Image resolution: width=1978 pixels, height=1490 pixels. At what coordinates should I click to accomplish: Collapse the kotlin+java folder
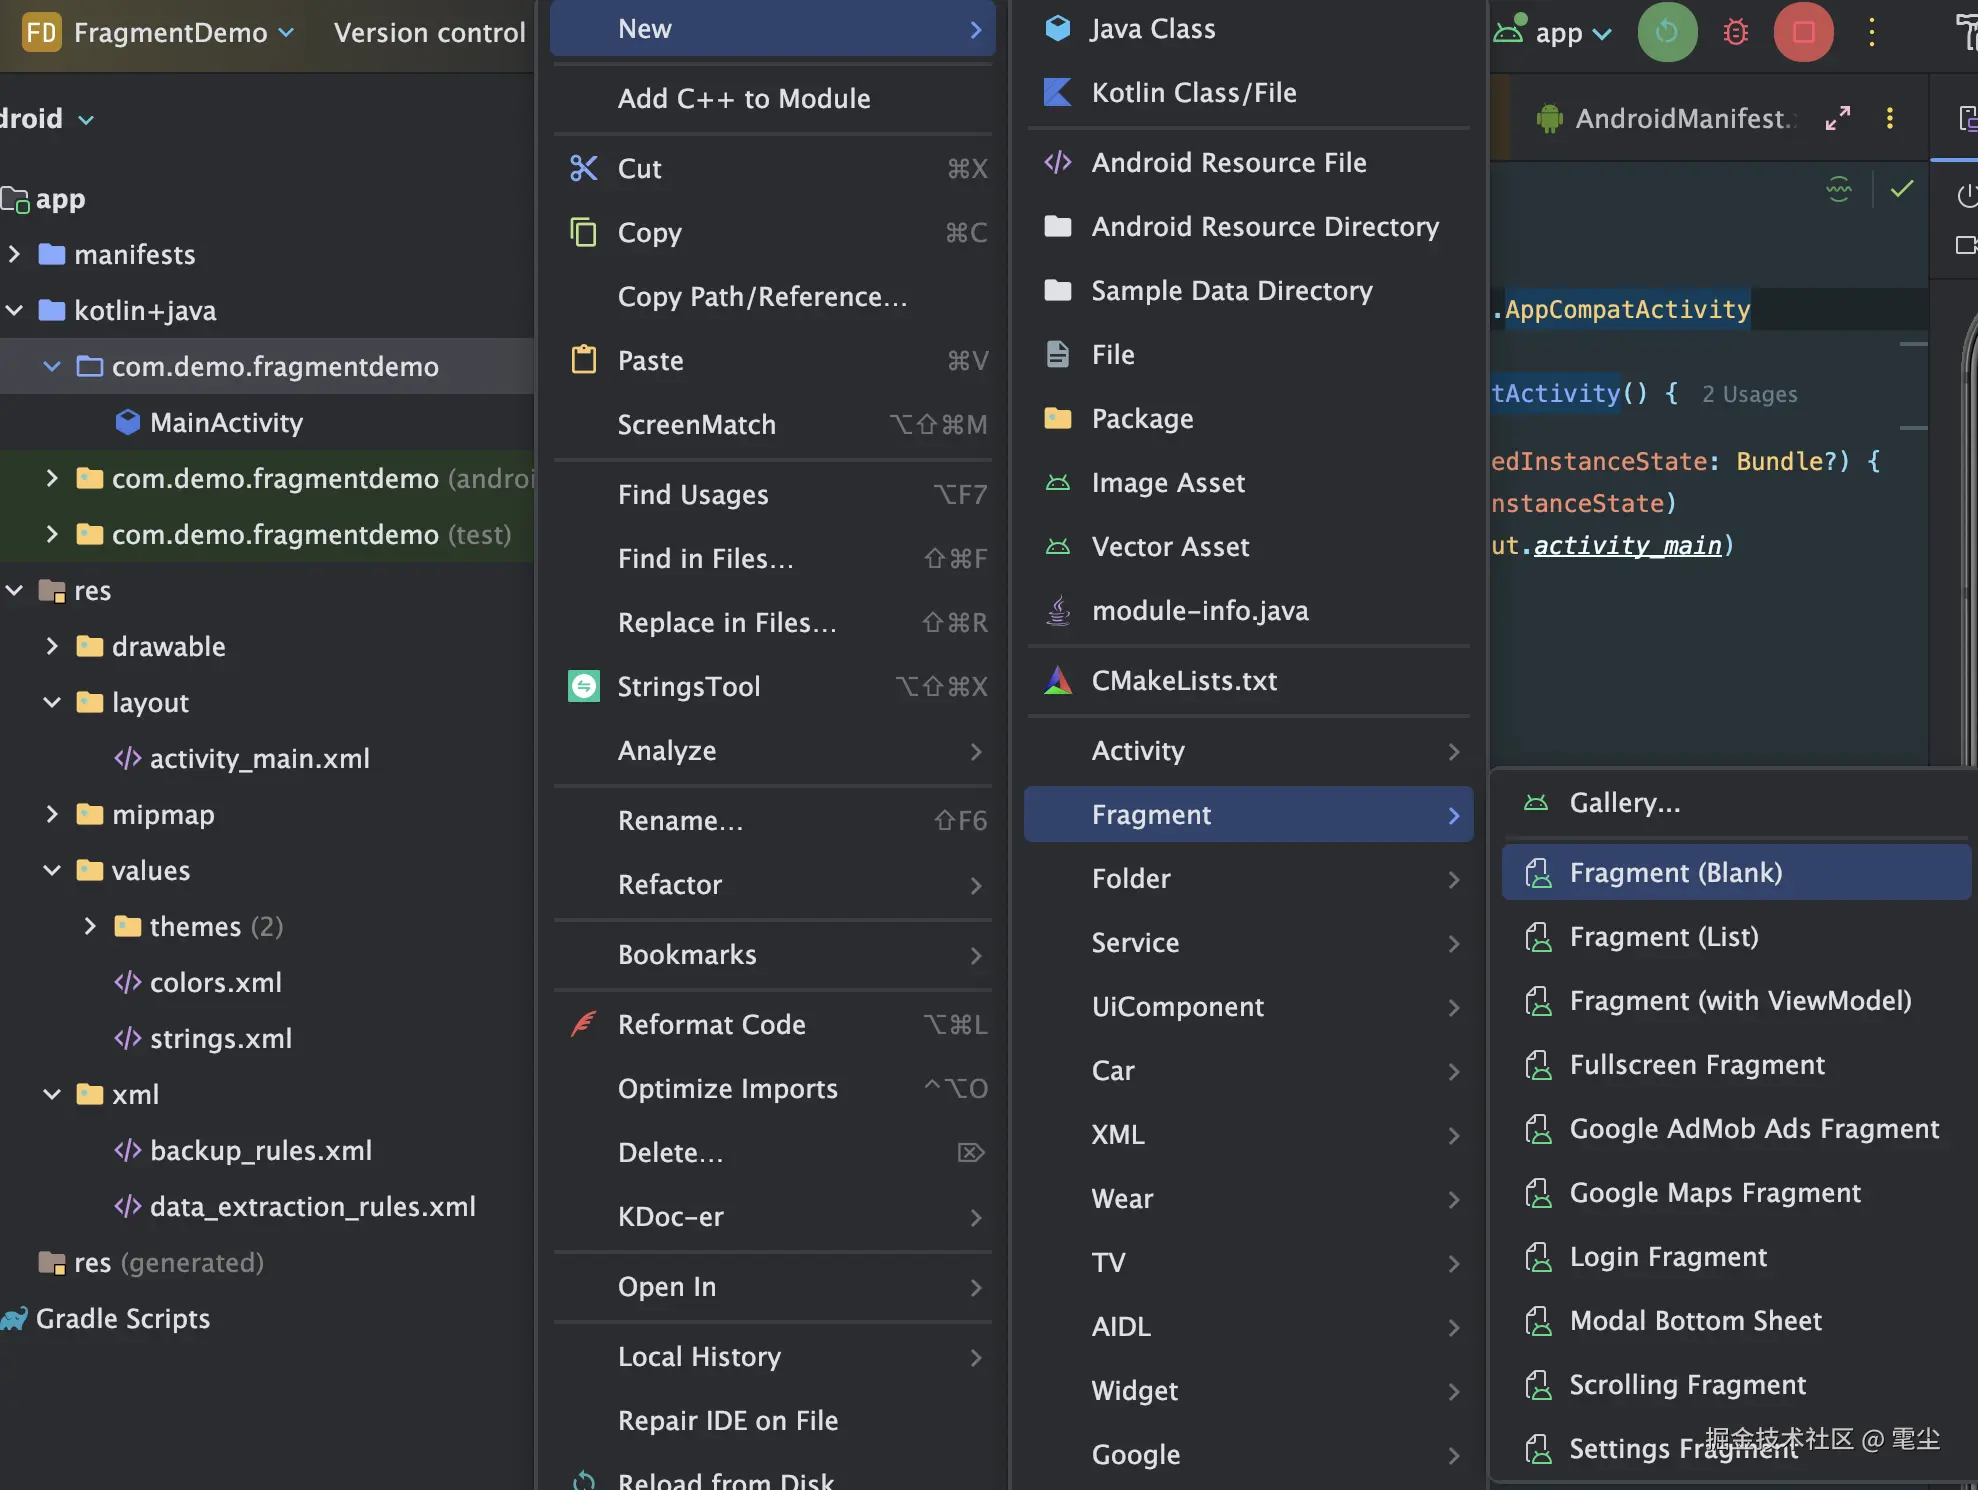point(15,311)
